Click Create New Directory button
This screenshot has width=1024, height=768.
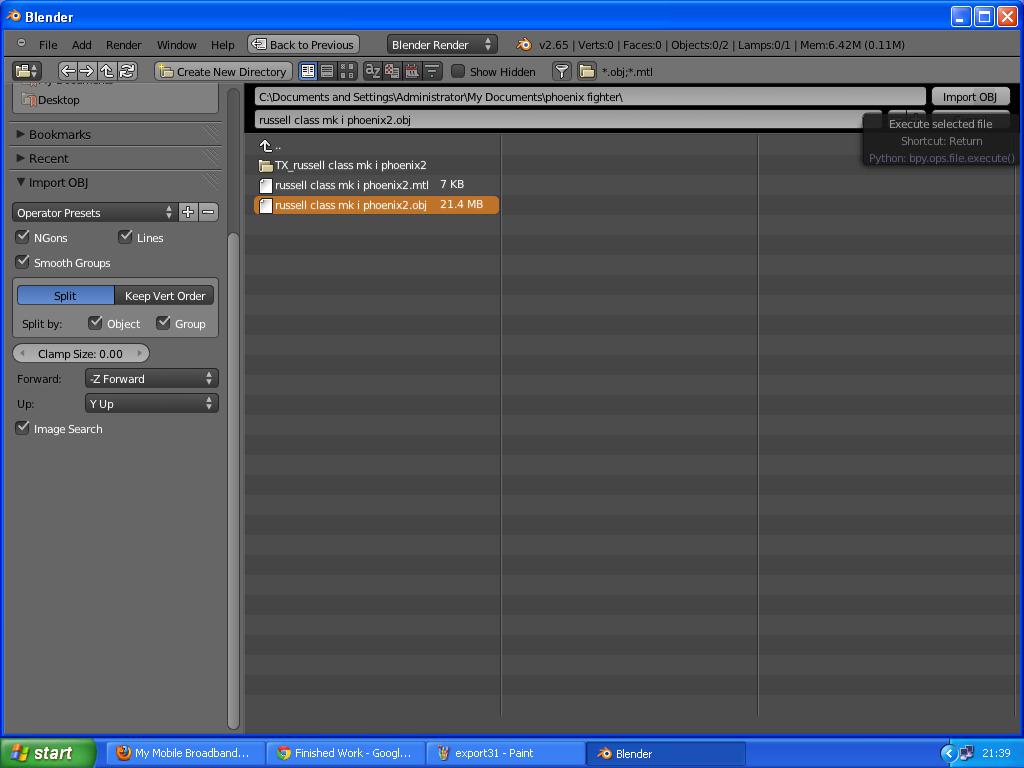(223, 71)
